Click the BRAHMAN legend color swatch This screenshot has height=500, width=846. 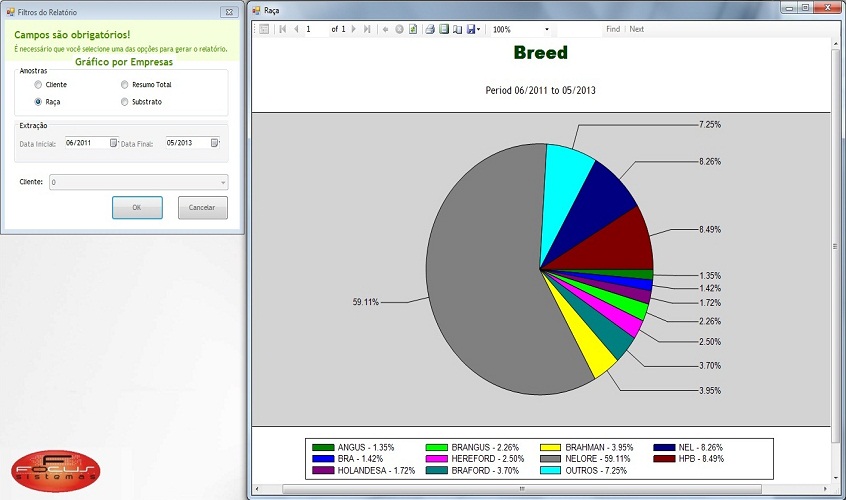[x=550, y=448]
